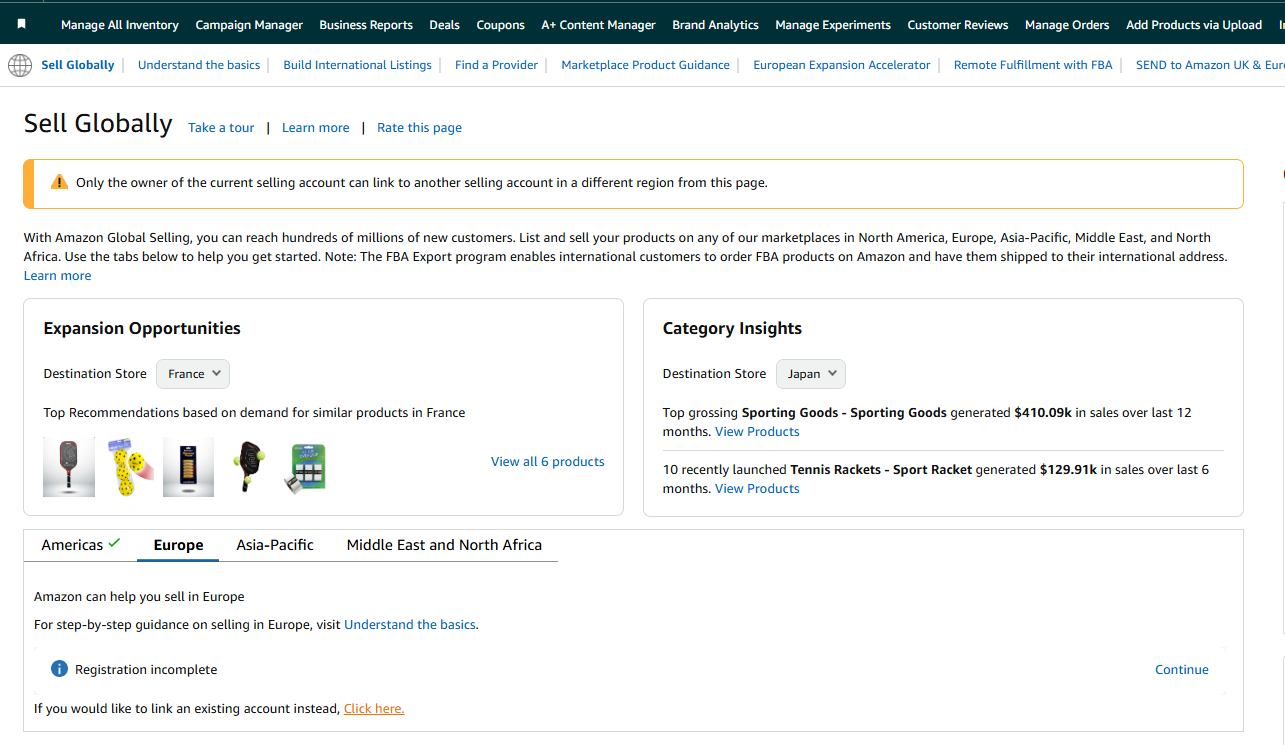Screen dimensions: 1285x745
Task: Open the France destination store dropdown
Action: point(193,374)
